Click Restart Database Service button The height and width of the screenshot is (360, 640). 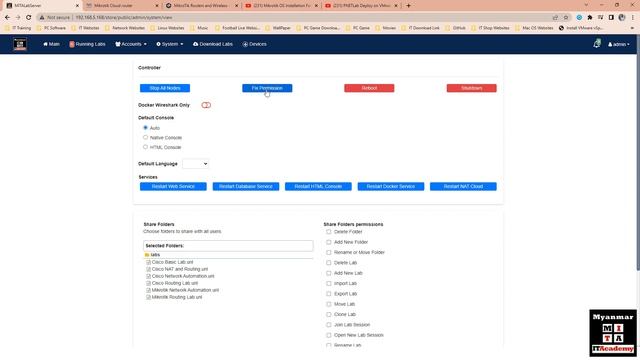[246, 187]
